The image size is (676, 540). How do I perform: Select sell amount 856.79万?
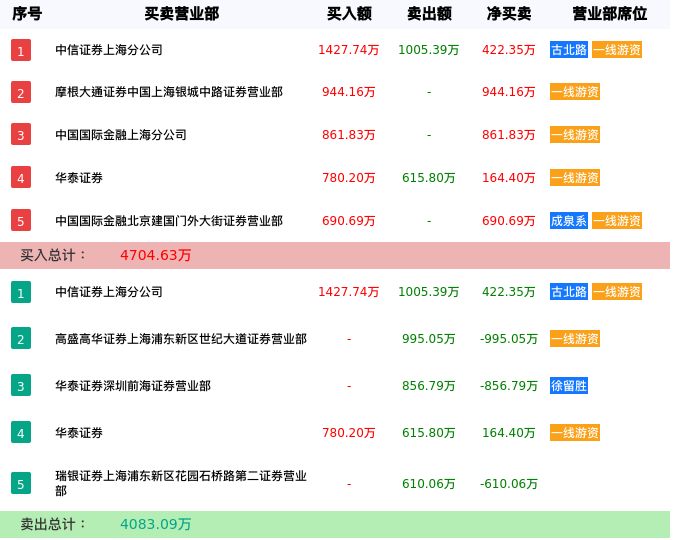point(429,386)
